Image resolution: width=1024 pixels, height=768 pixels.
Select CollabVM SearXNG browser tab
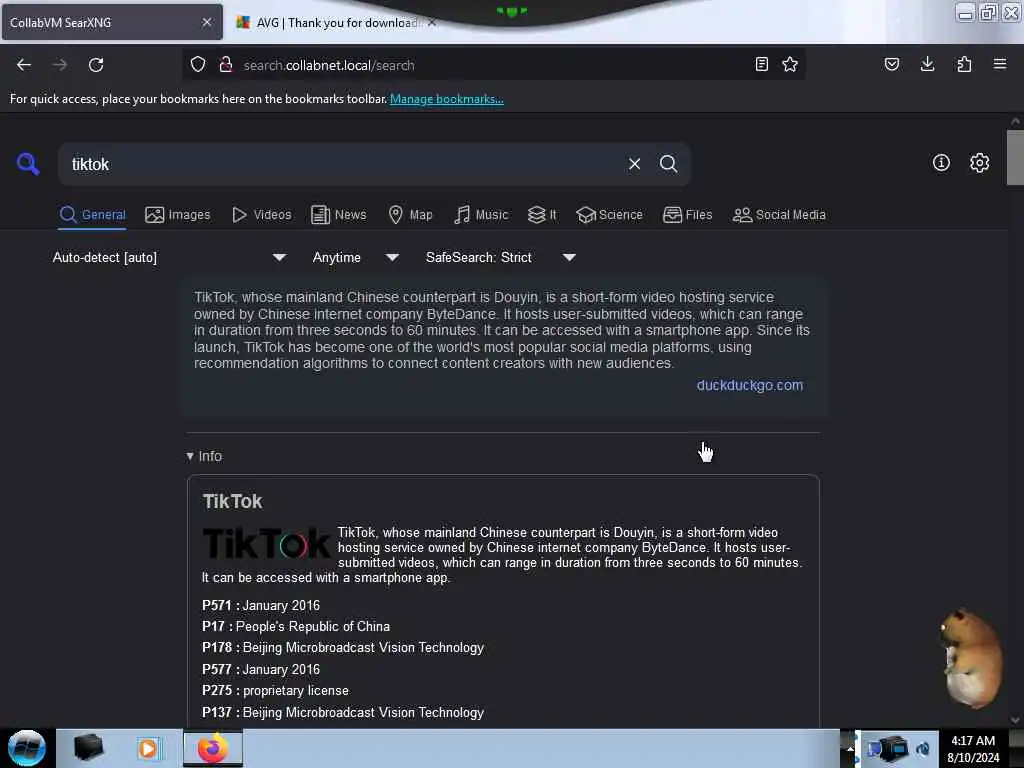112,22
